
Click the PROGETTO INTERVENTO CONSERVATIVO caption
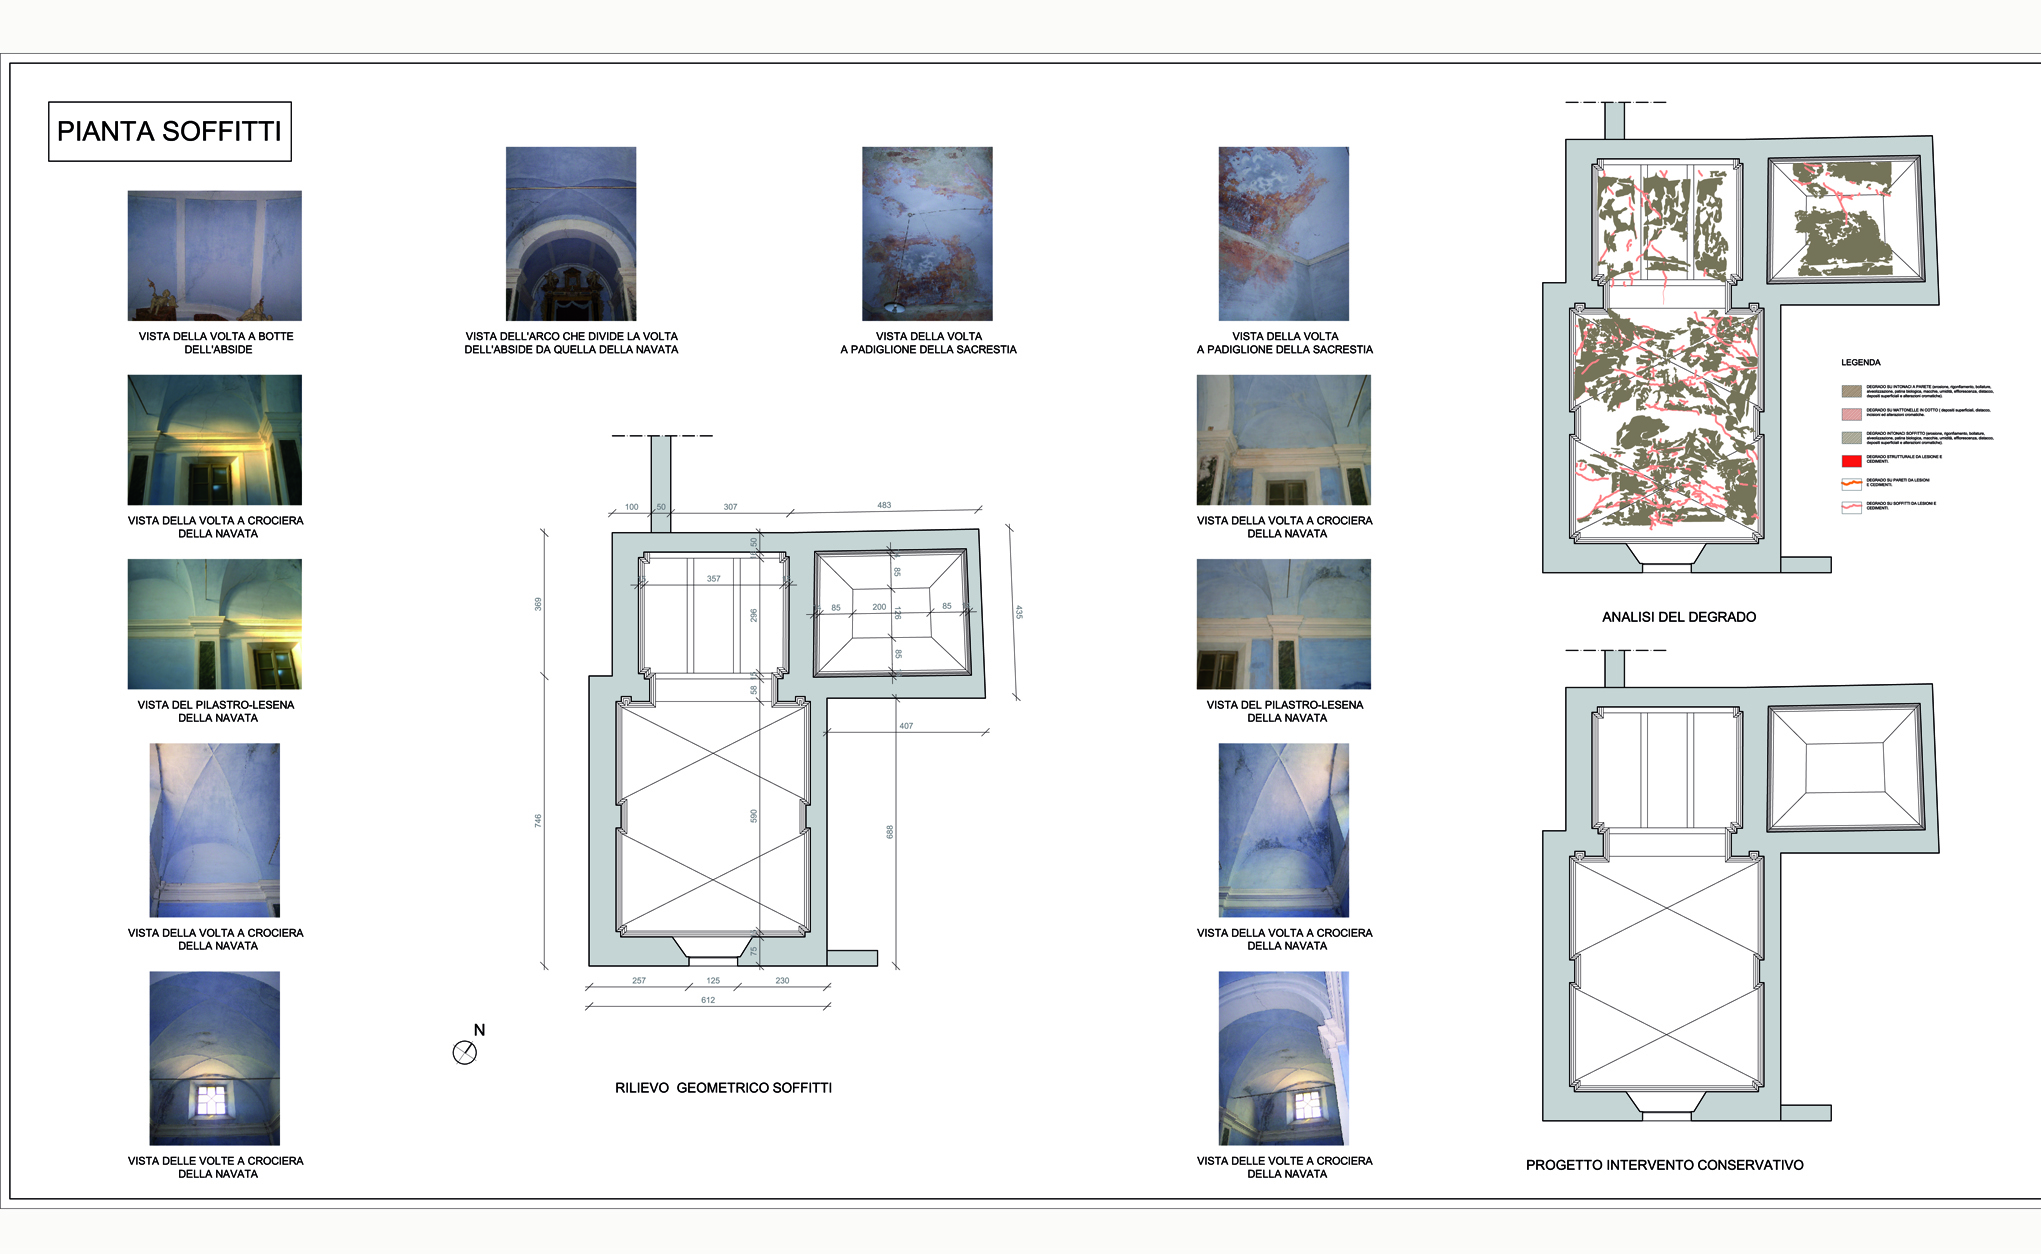(1664, 1165)
